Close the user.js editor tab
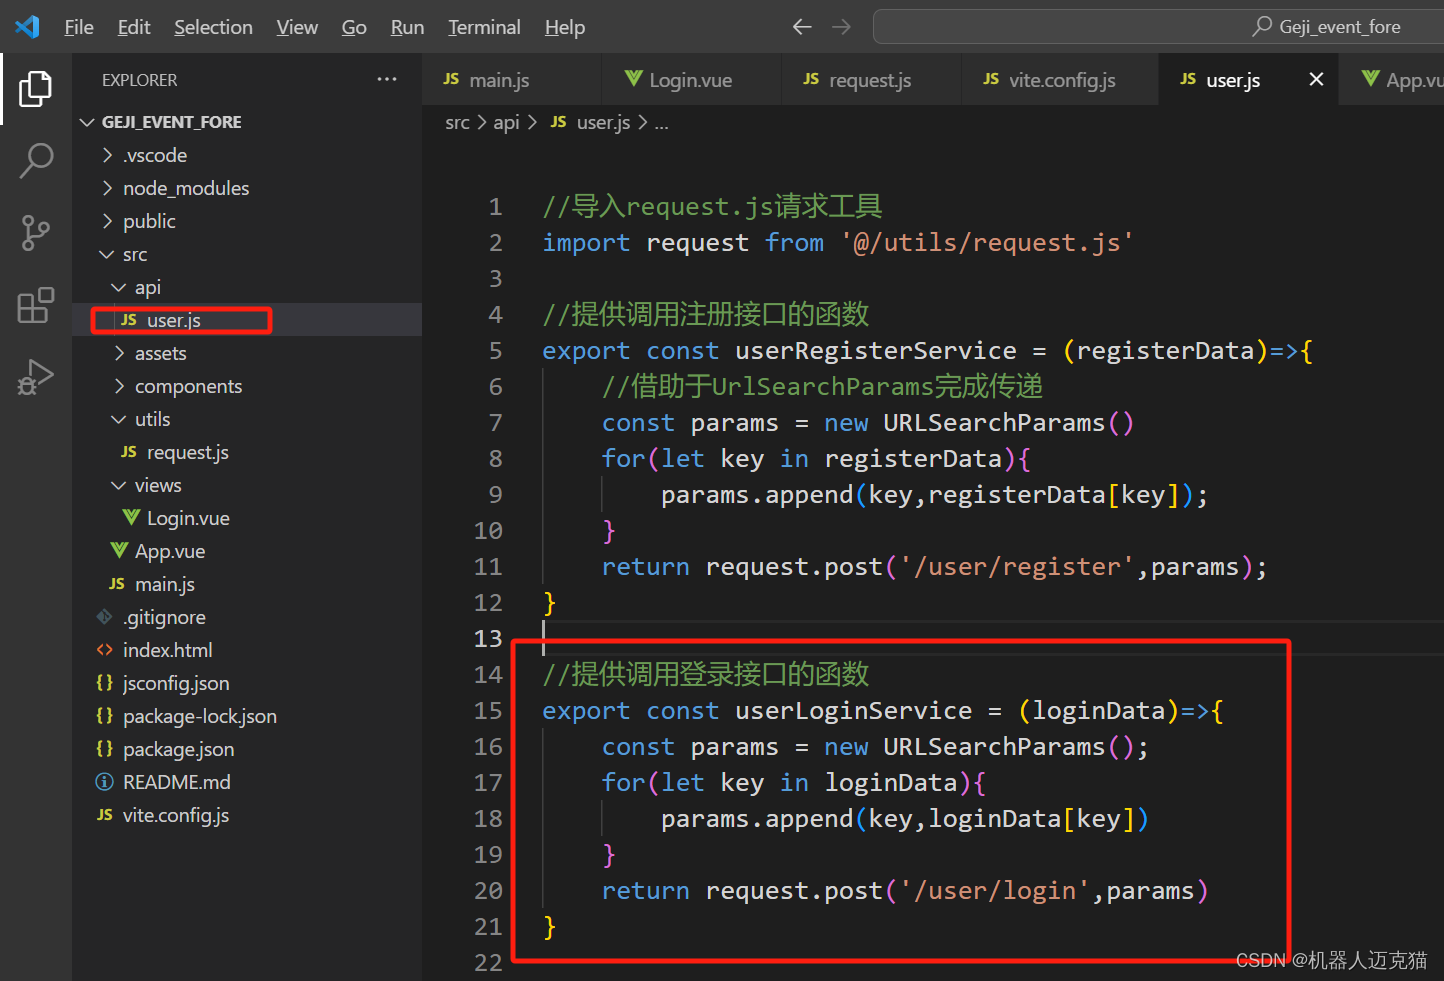This screenshot has width=1444, height=981. (x=1316, y=79)
